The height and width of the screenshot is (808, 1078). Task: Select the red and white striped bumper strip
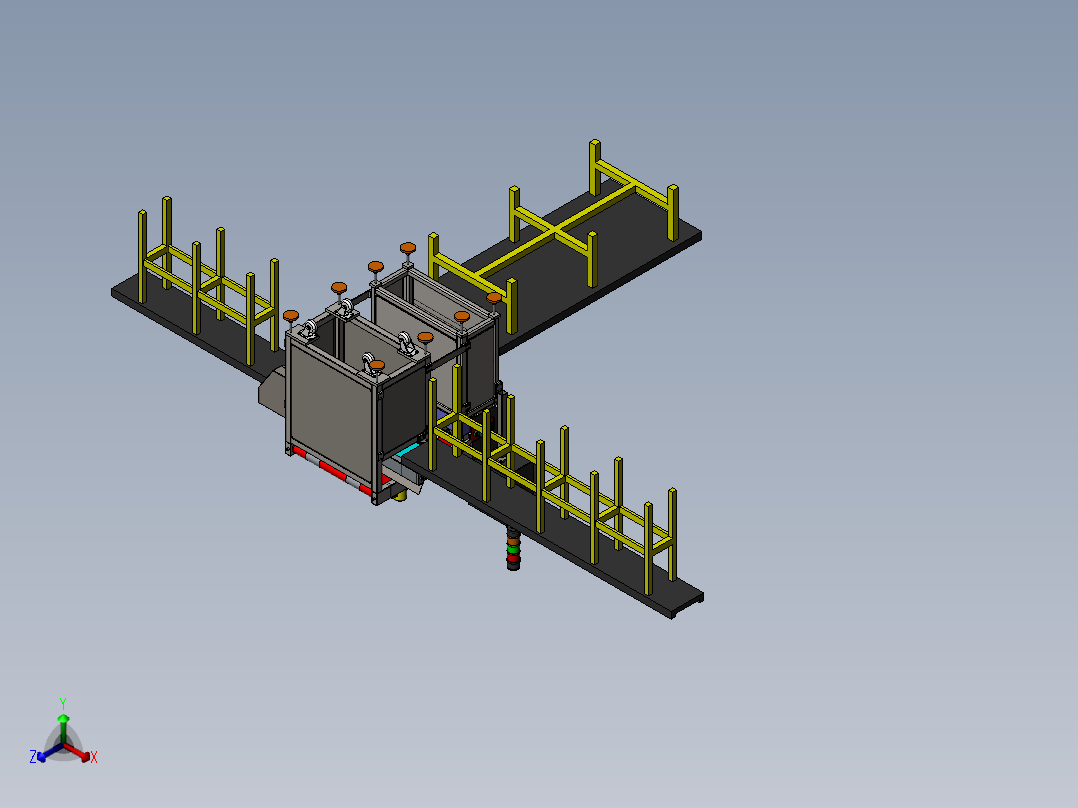pyautogui.click(x=332, y=471)
